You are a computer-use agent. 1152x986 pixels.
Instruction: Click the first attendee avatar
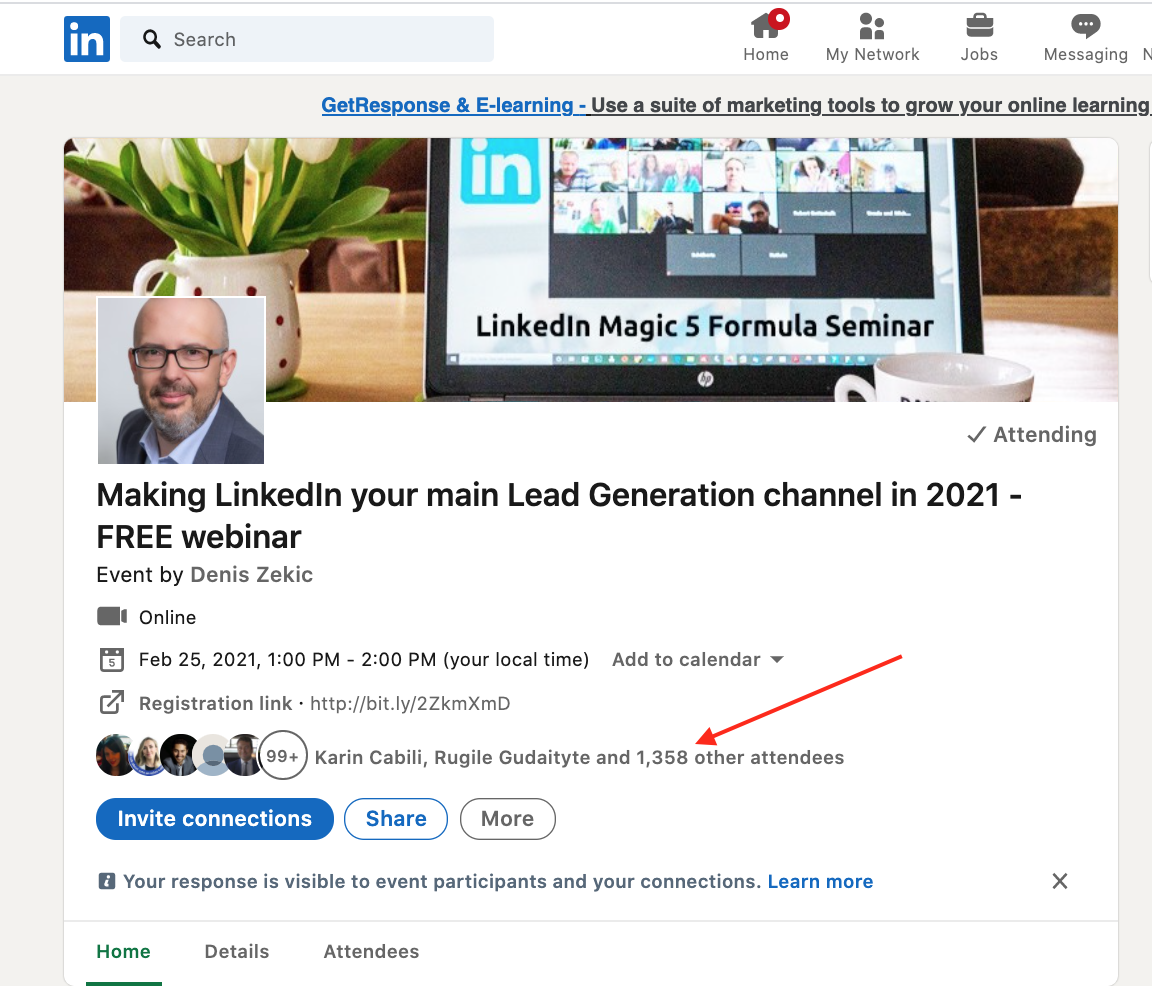pyautogui.click(x=116, y=755)
